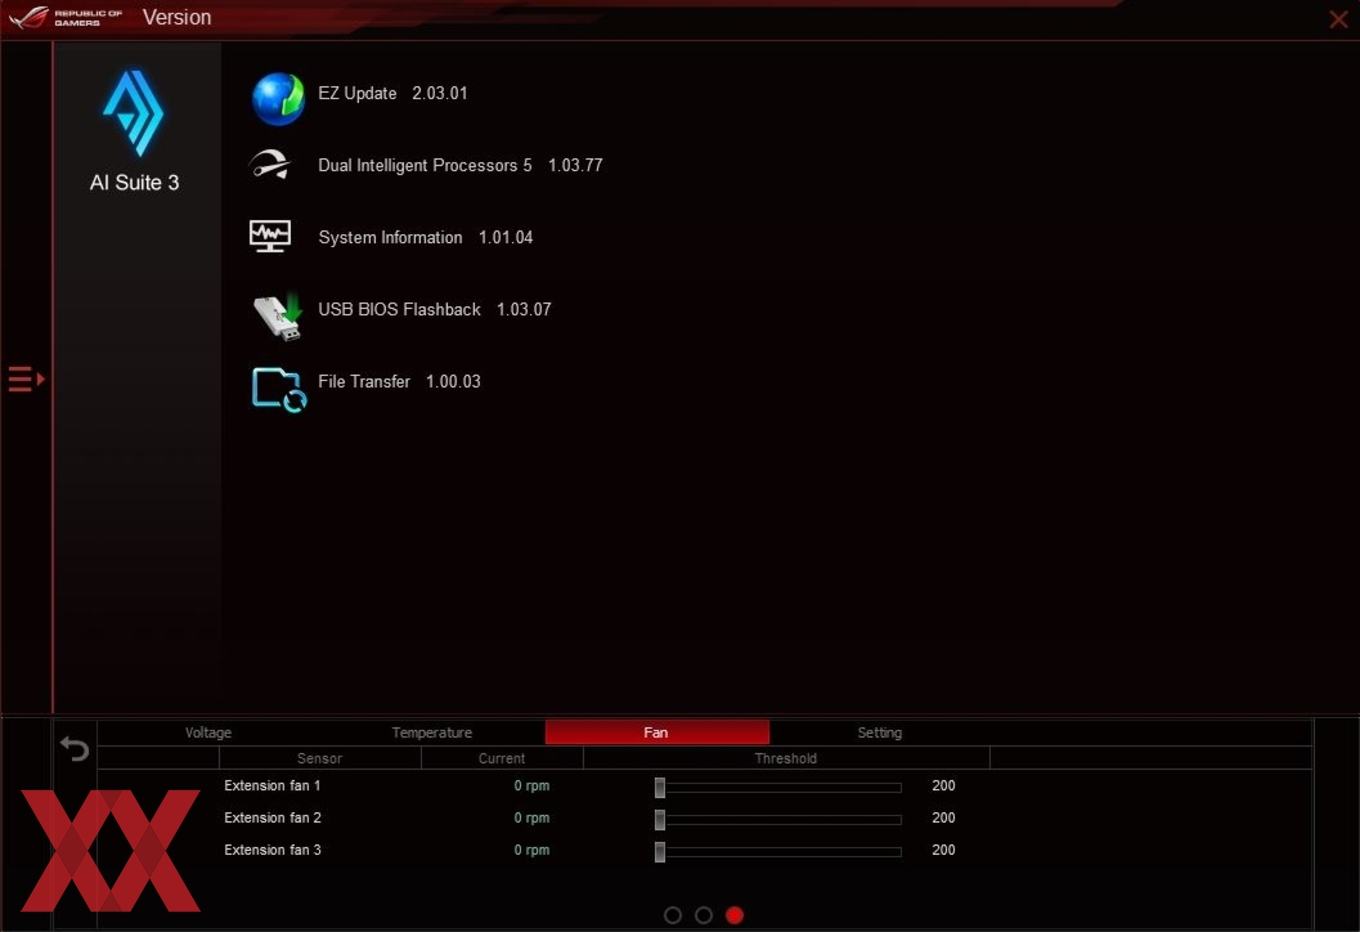1360x932 pixels.
Task: Click the Threshold column header
Action: point(786,758)
